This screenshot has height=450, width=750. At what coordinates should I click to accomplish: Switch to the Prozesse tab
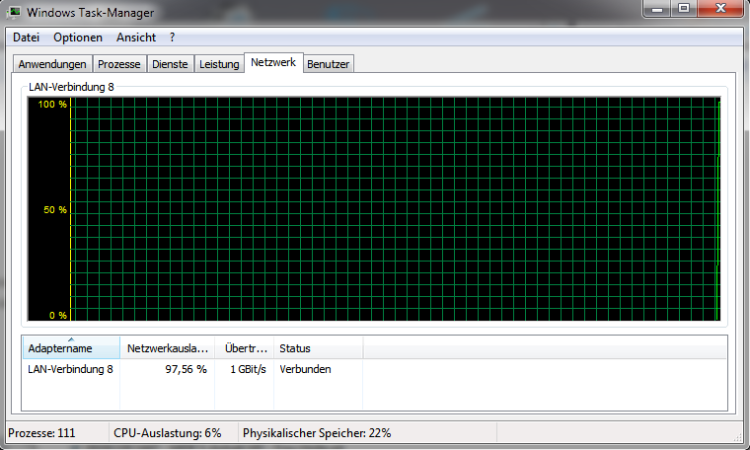(120, 64)
